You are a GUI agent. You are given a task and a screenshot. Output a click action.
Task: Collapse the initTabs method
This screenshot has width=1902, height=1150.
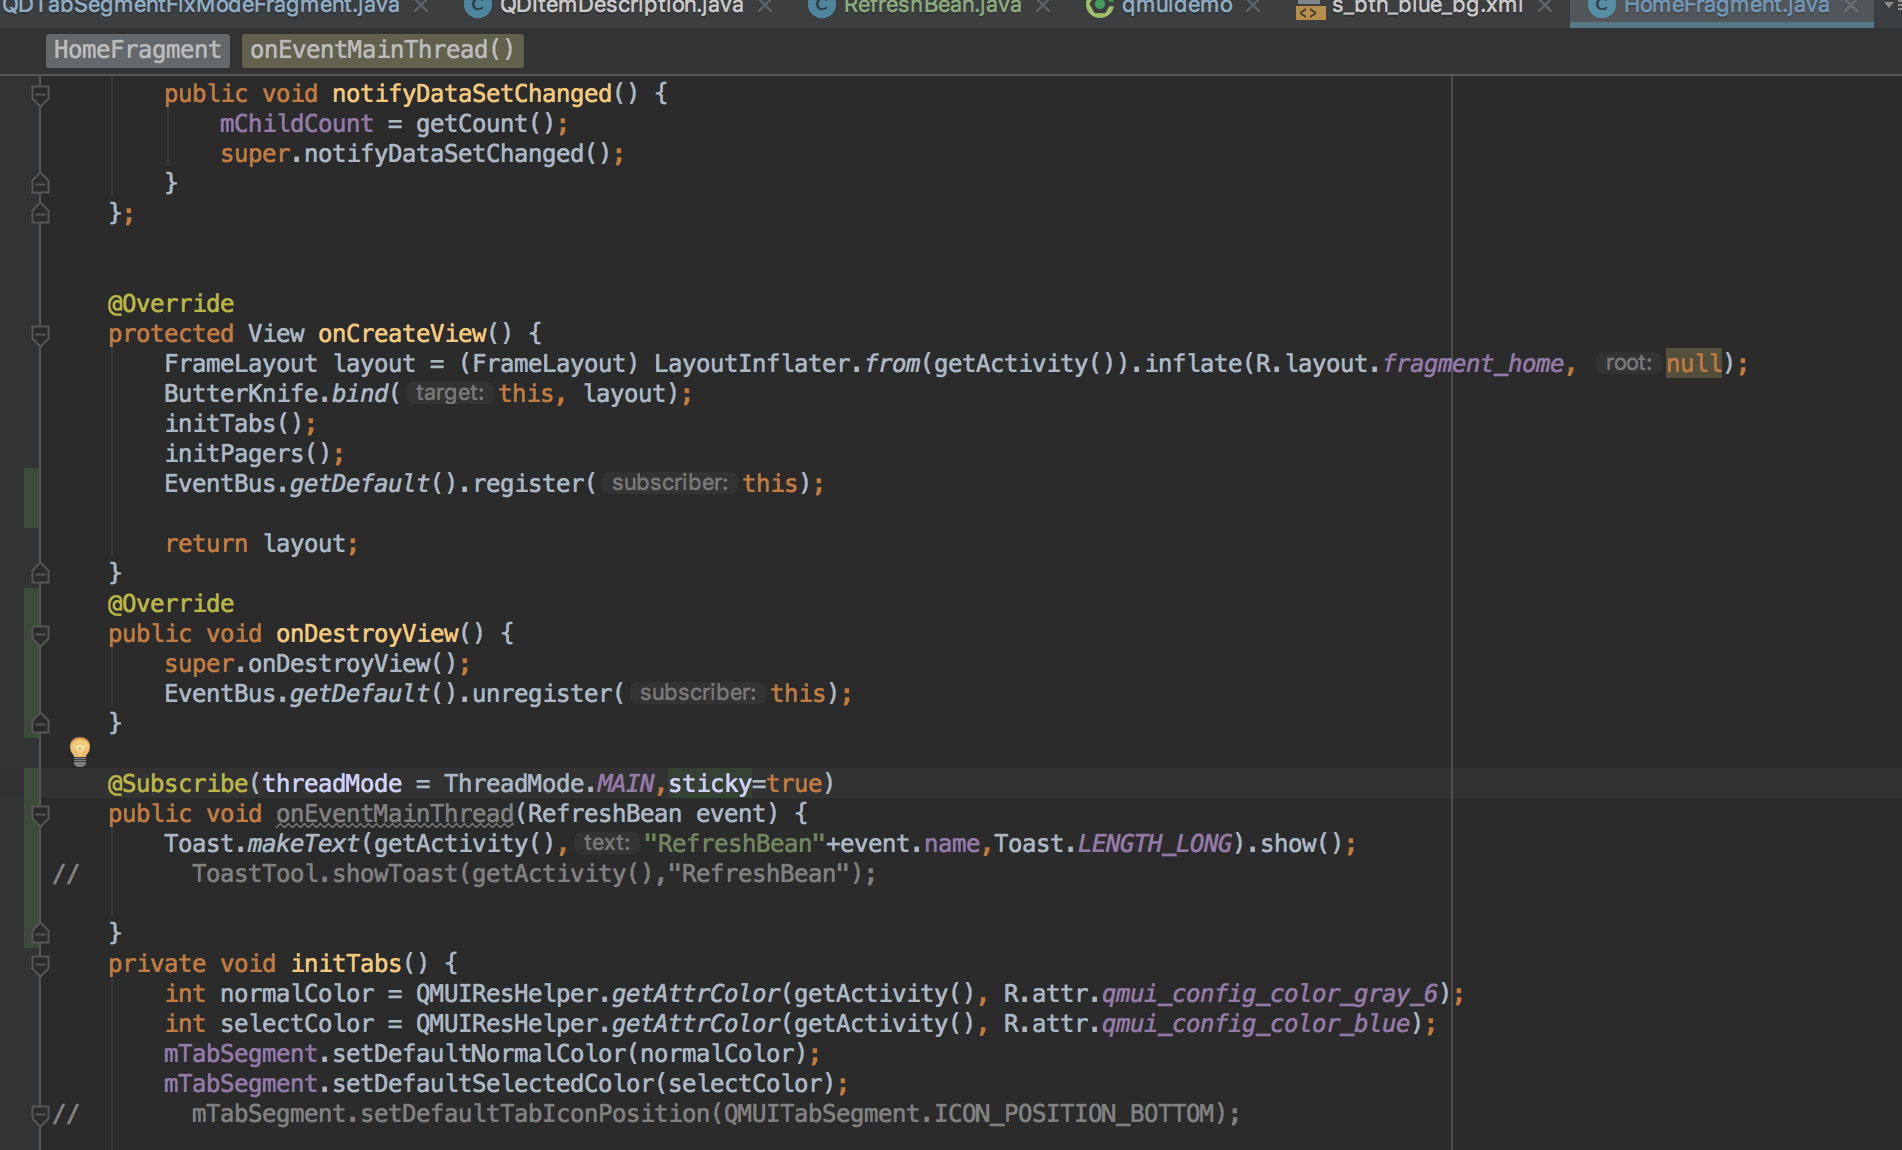pyautogui.click(x=41, y=965)
